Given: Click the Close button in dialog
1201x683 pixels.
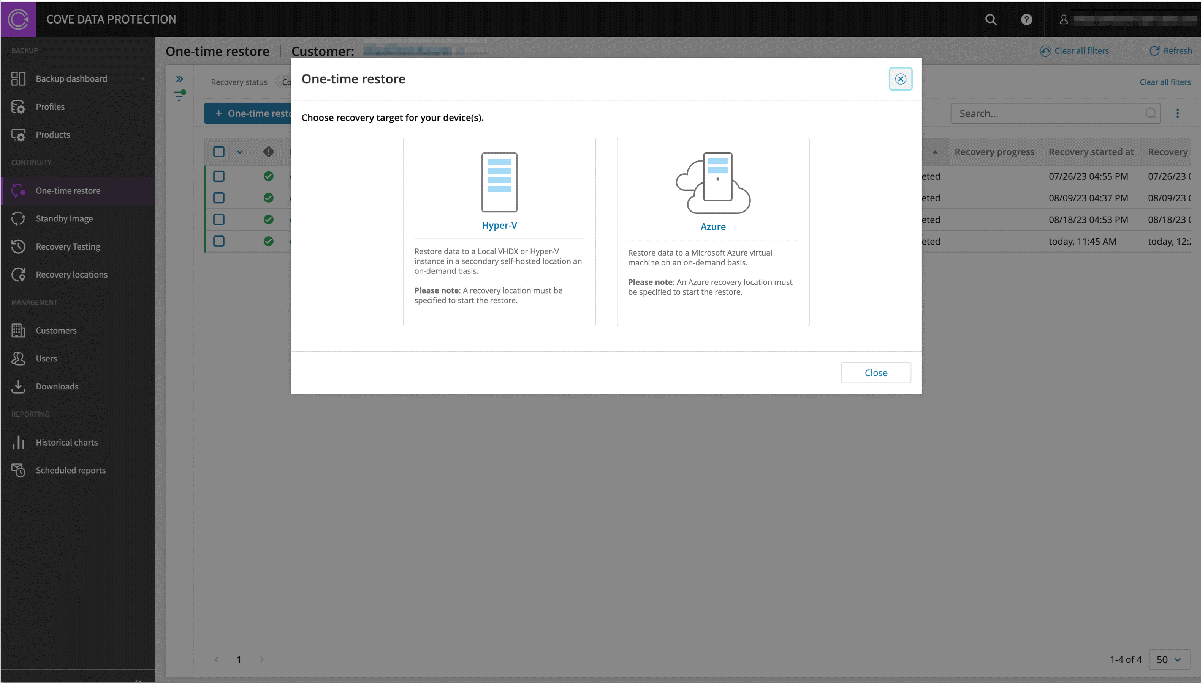Looking at the screenshot, I should 876,373.
